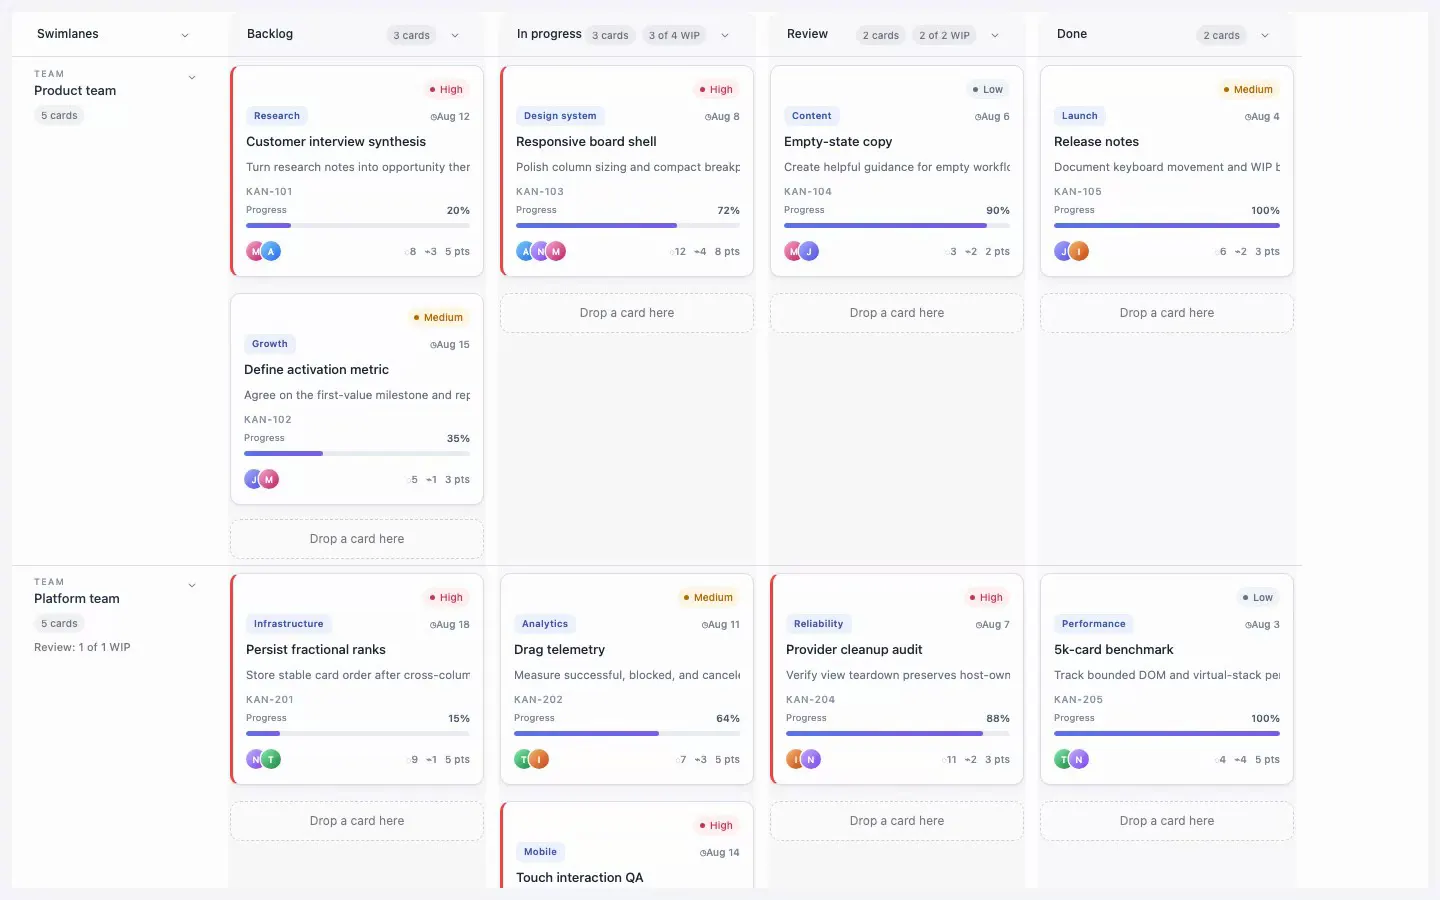The image size is (1440, 900).
Task: Click avatar J on Empty-state copy card
Action: tap(809, 252)
